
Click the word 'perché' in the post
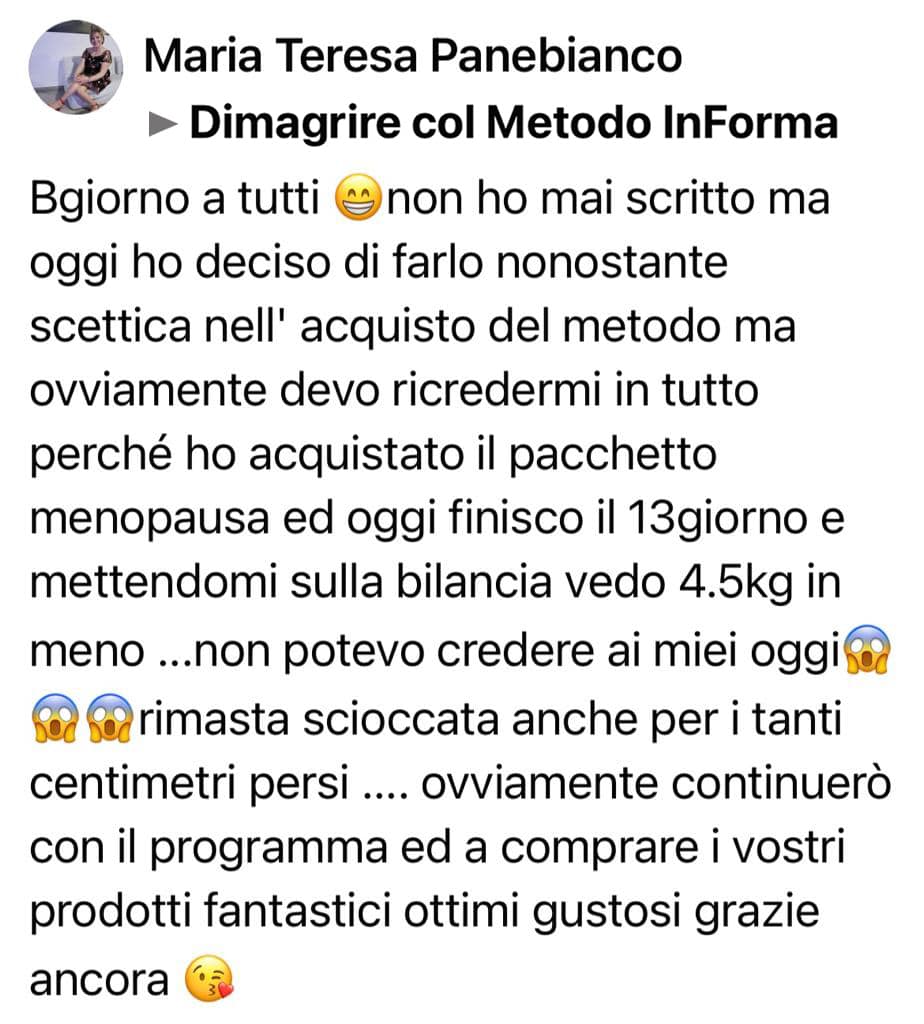click(x=101, y=455)
